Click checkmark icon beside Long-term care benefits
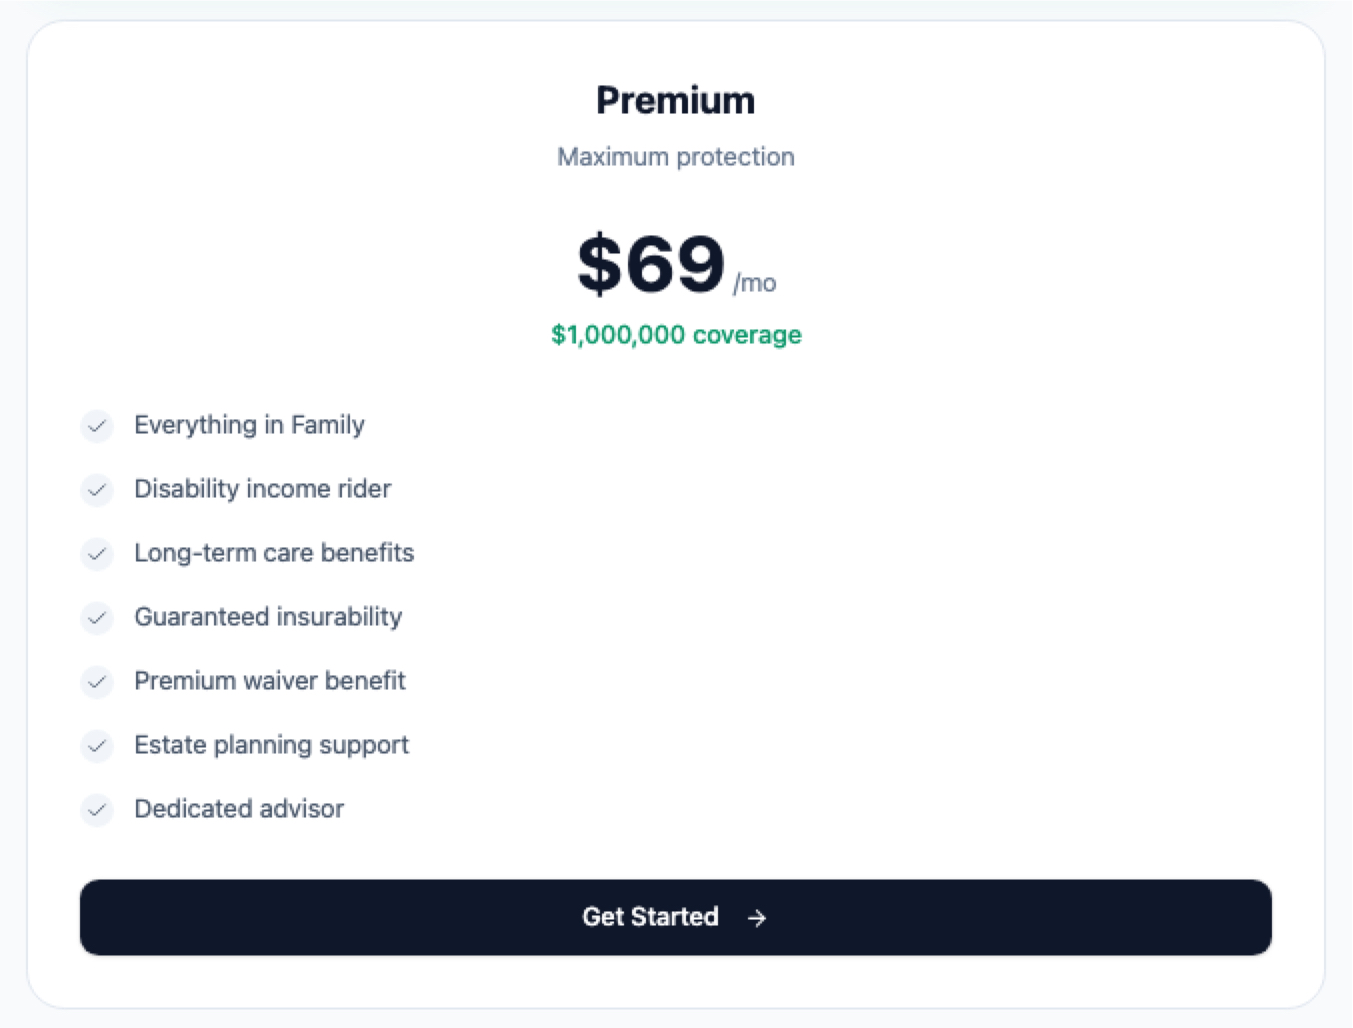The height and width of the screenshot is (1028, 1353). tap(97, 554)
